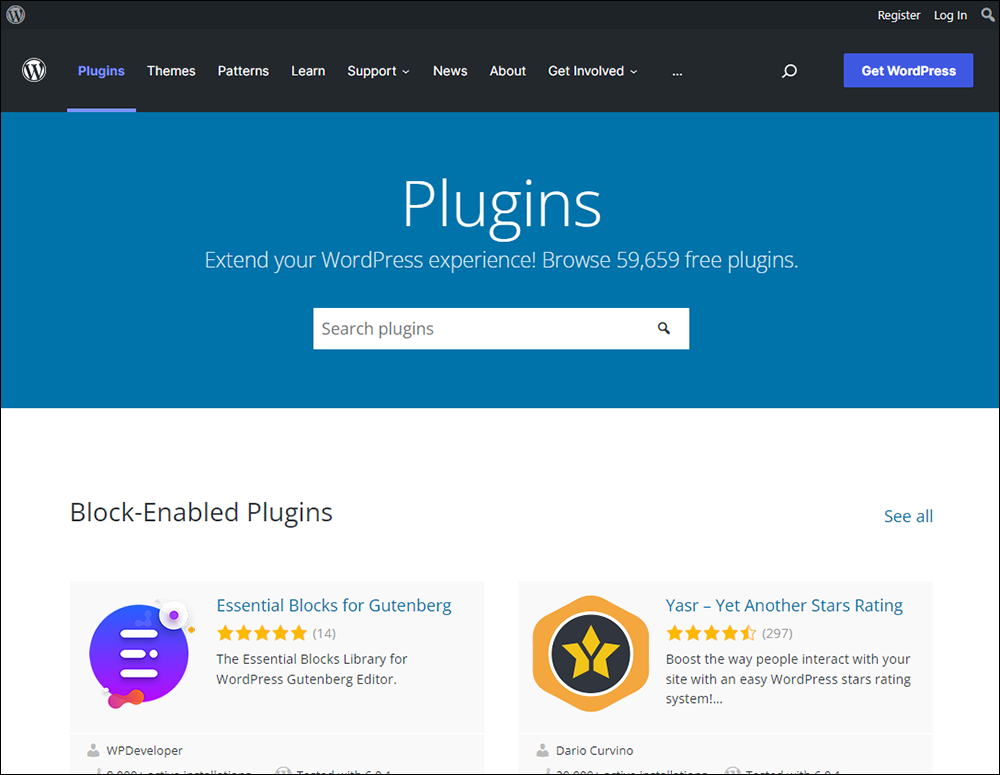Open the Patterns menu item
This screenshot has width=1000, height=775.
click(x=243, y=71)
